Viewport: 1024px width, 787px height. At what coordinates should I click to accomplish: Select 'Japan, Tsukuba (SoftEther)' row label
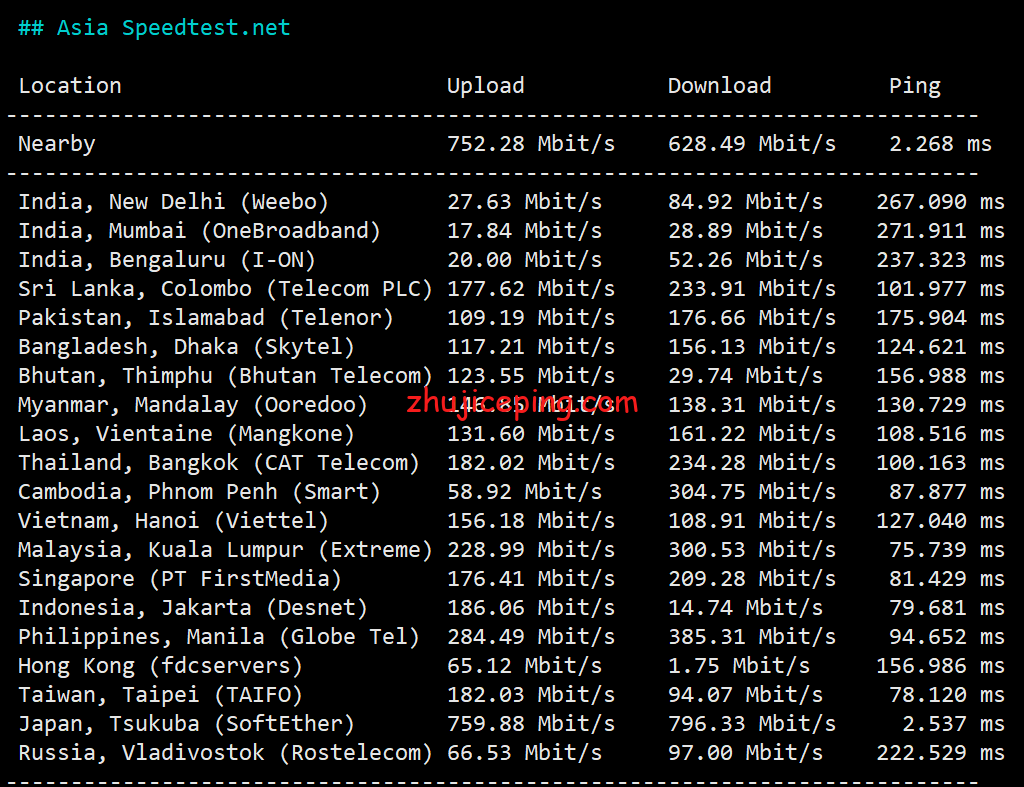tap(186, 724)
